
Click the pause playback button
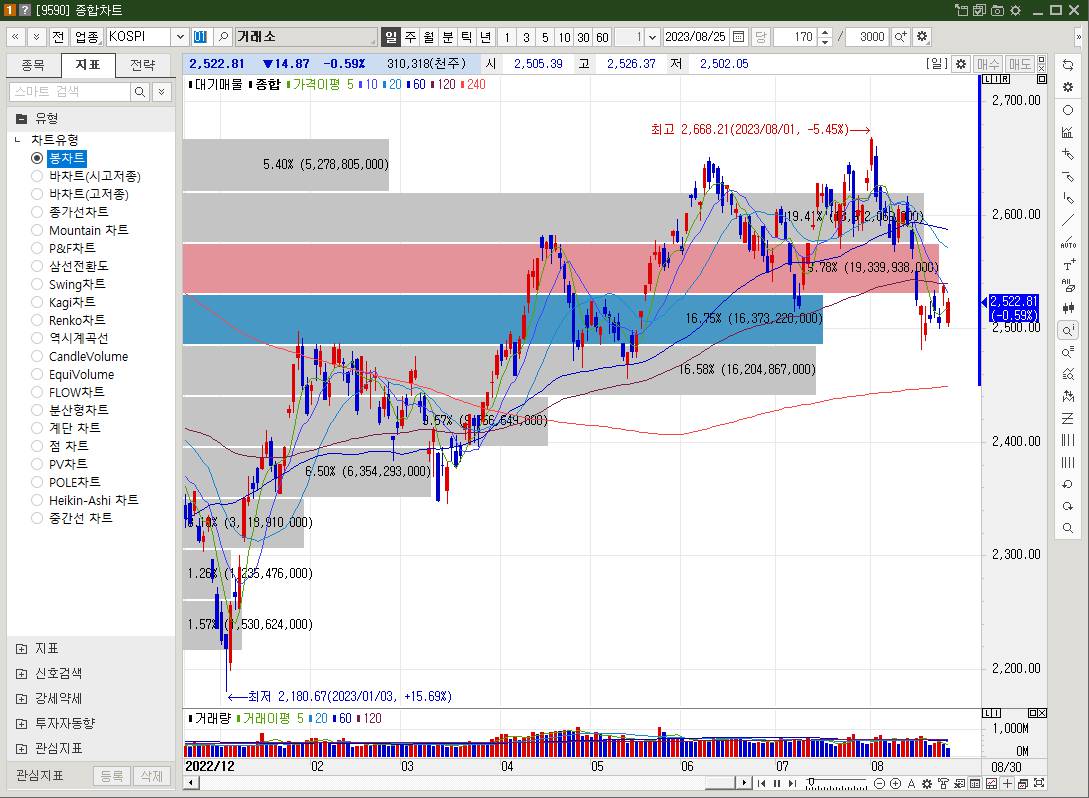point(776,783)
